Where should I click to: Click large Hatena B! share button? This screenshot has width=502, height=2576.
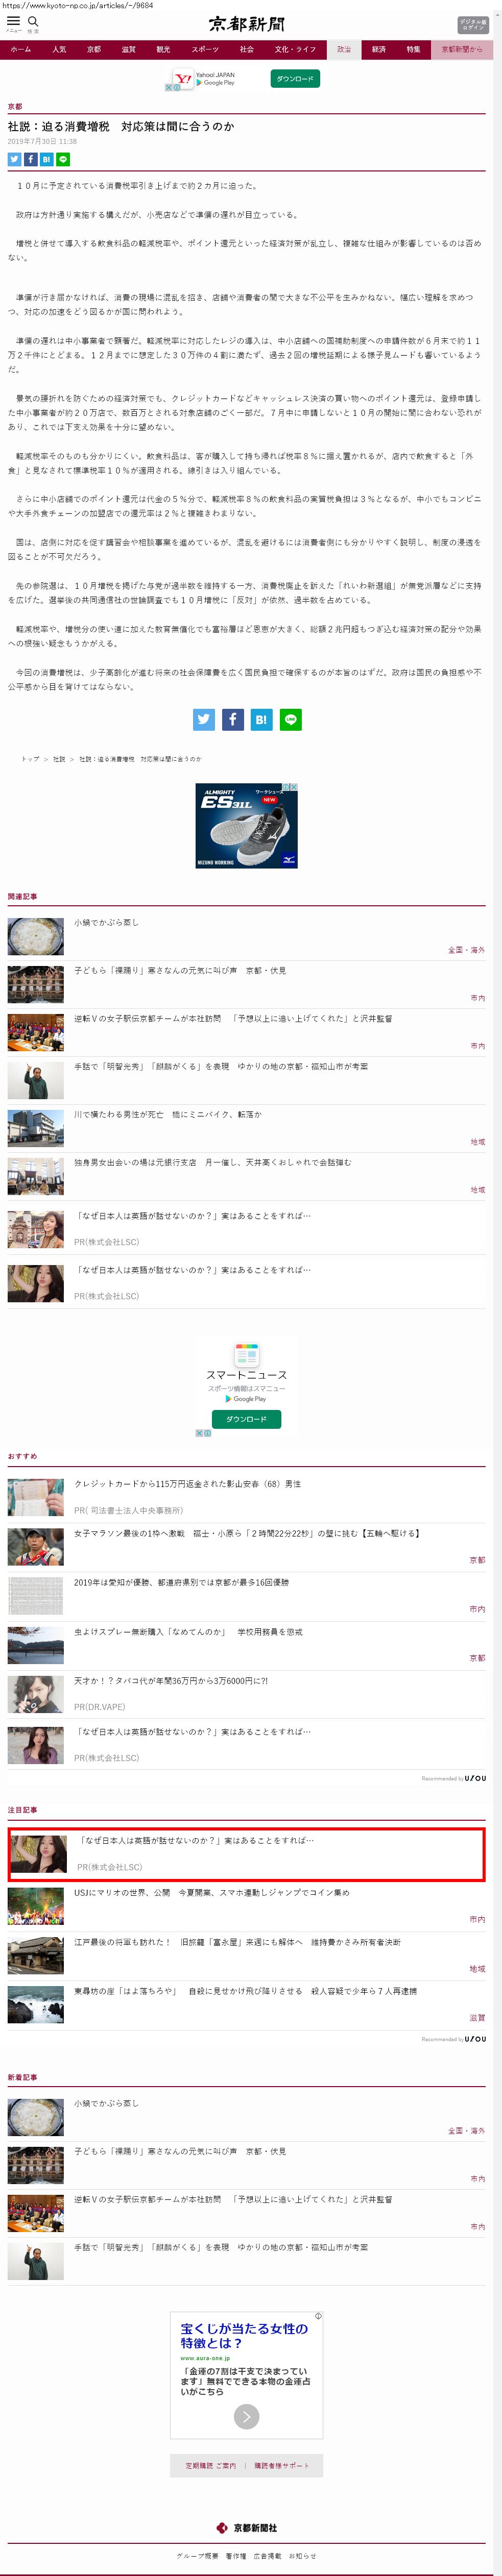(261, 719)
